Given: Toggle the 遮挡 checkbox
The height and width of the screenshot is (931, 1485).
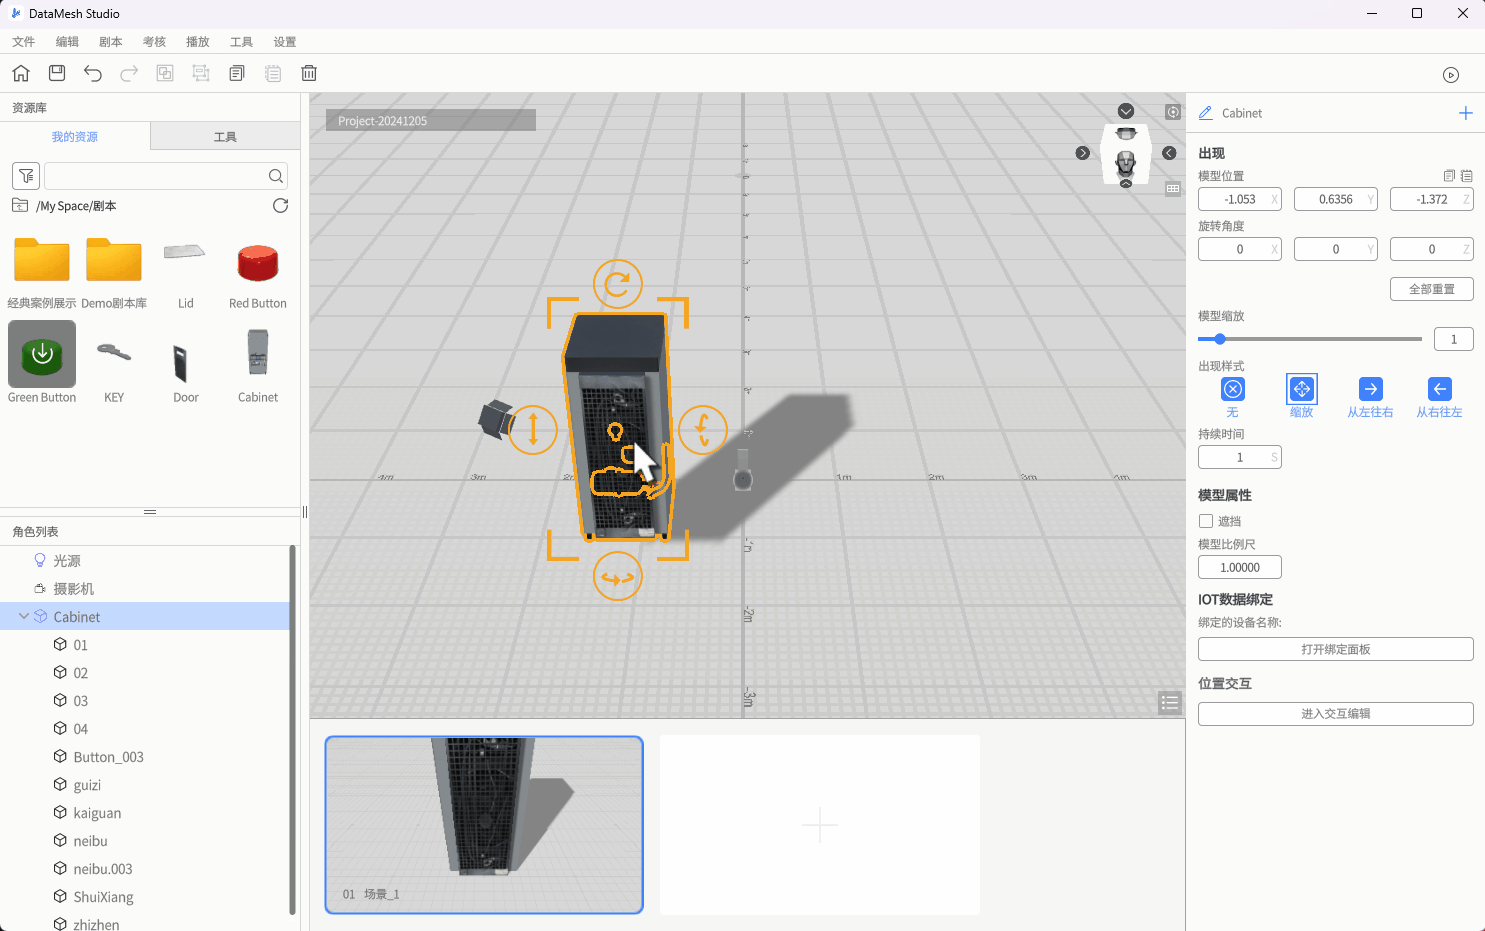Looking at the screenshot, I should 1206,521.
